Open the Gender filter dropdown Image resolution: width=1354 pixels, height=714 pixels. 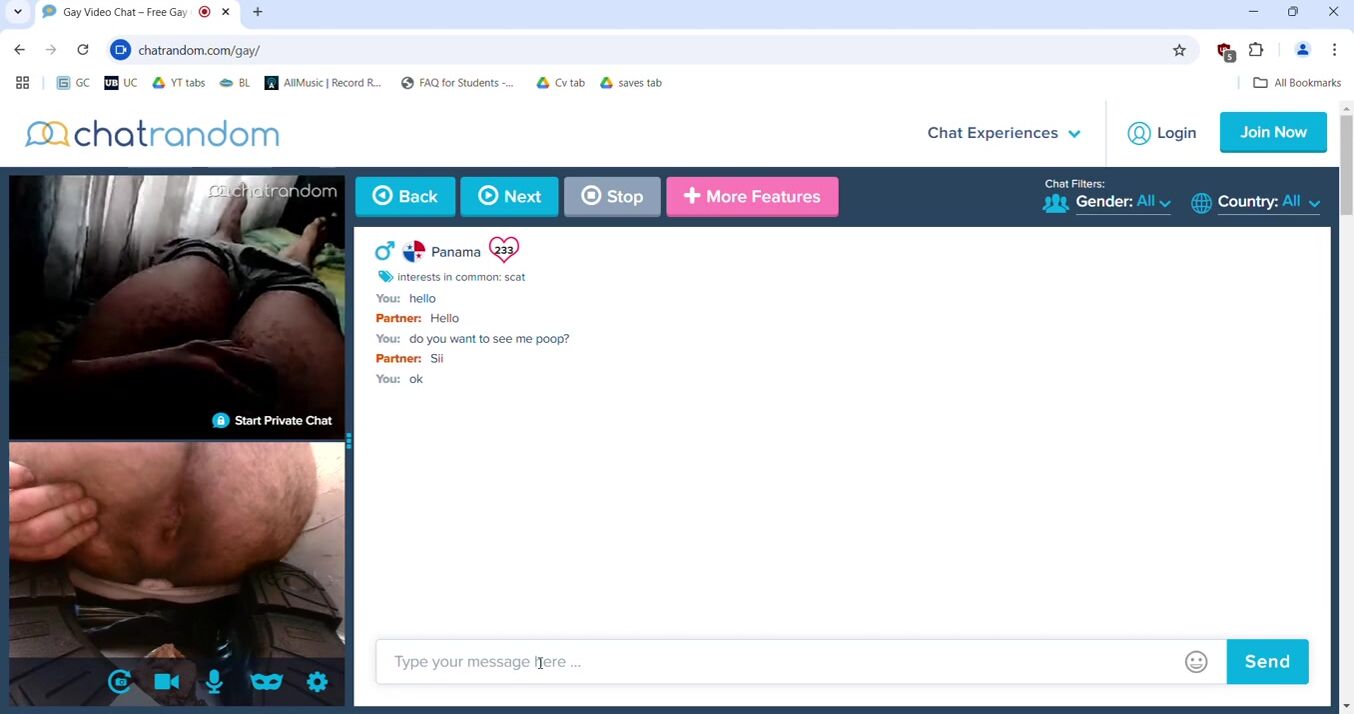1123,202
